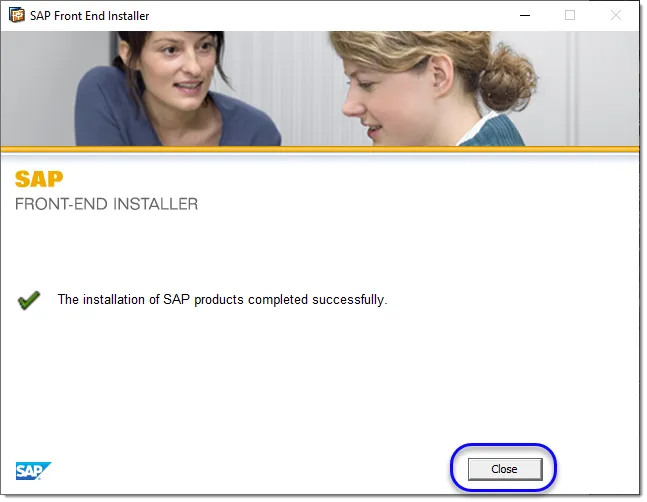The width and height of the screenshot is (647, 502).
Task: Click the FRONT-END INSTALLER heading text
Action: (x=106, y=204)
